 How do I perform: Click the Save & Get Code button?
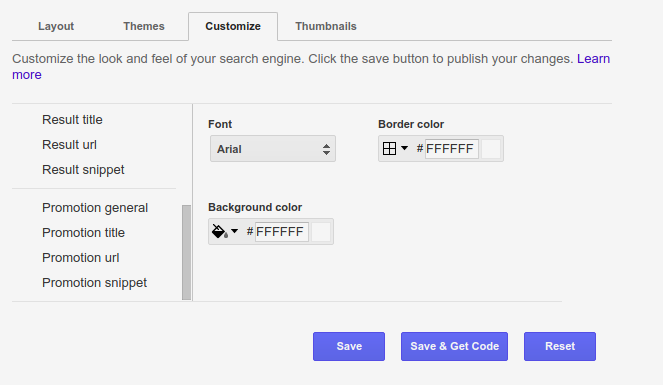point(455,346)
